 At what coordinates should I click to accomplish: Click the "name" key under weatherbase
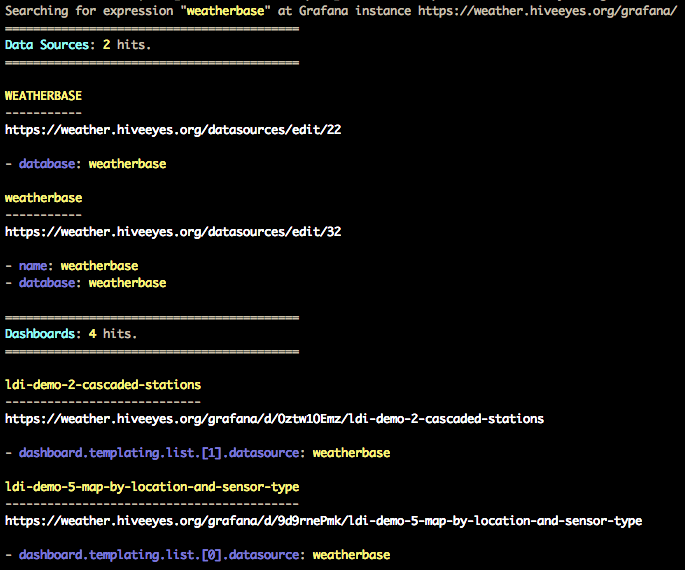[x=36, y=266]
